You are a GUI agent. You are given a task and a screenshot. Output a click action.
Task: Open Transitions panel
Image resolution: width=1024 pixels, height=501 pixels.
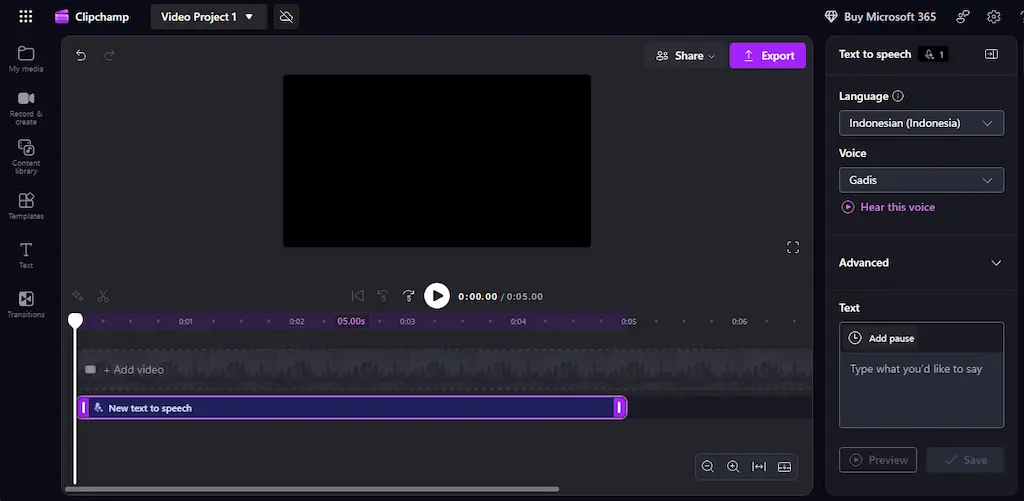click(x=26, y=304)
